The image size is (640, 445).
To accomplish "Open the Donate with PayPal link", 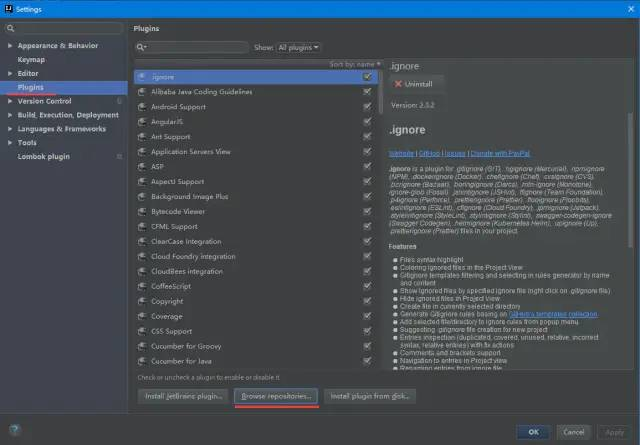I will click(500, 154).
